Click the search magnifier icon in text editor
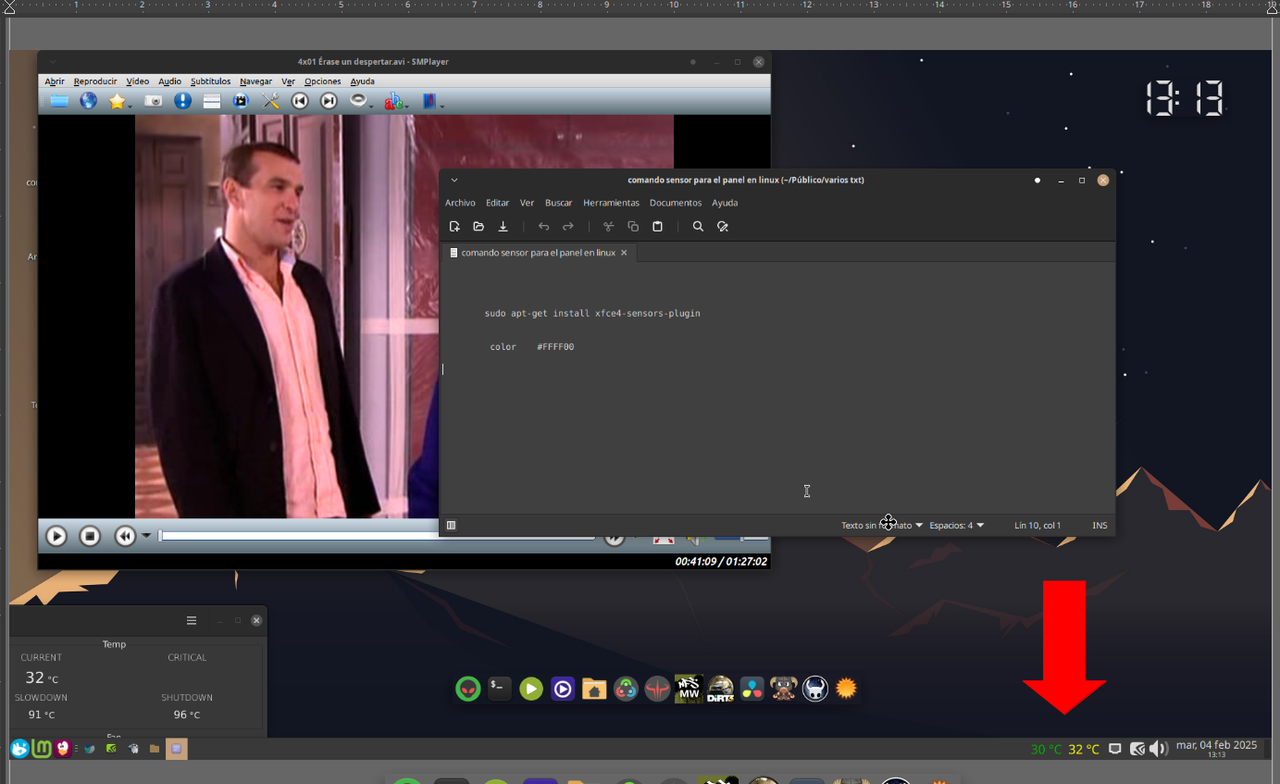 (698, 227)
